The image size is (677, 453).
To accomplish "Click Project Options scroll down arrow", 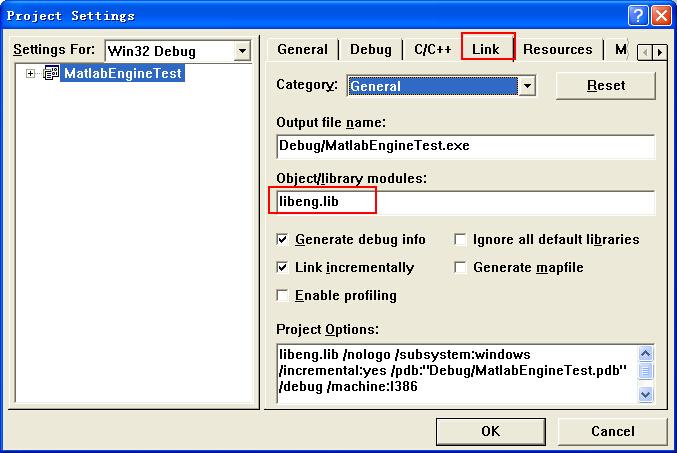I will pos(645,394).
